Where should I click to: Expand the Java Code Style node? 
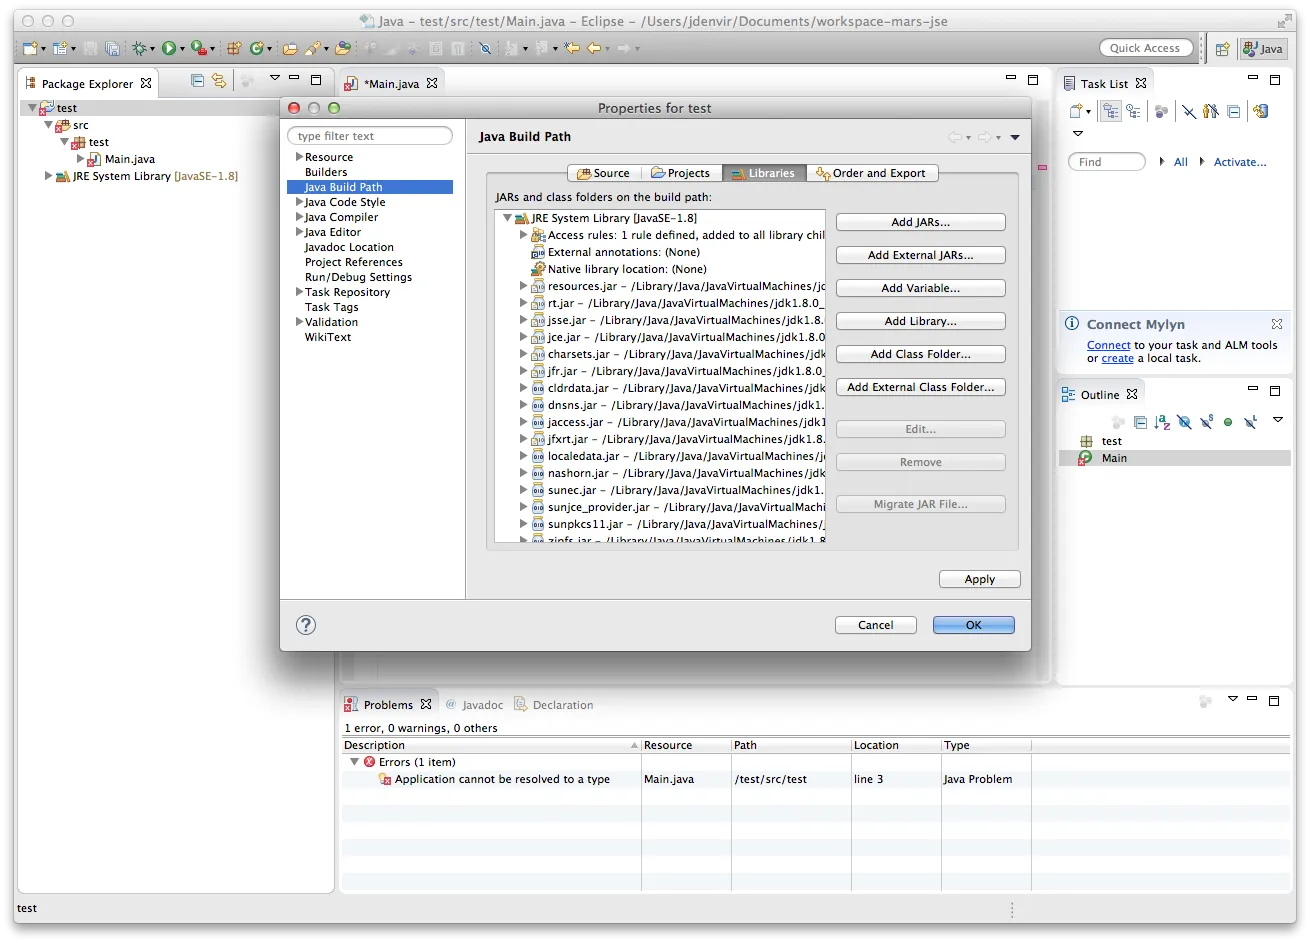(x=299, y=202)
